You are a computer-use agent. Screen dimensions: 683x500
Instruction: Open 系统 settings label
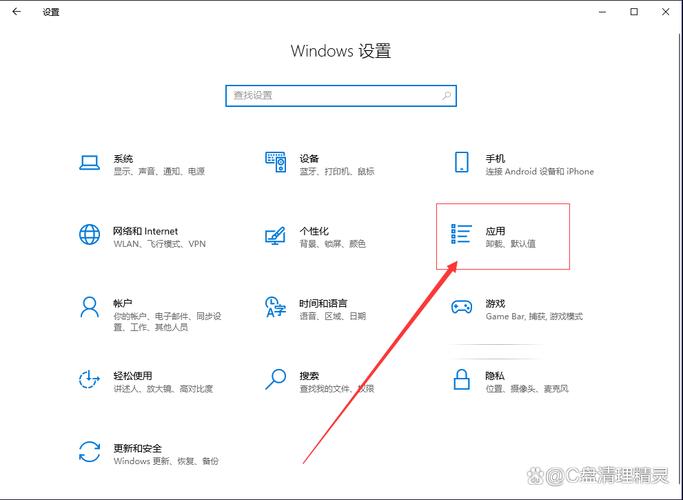123,158
